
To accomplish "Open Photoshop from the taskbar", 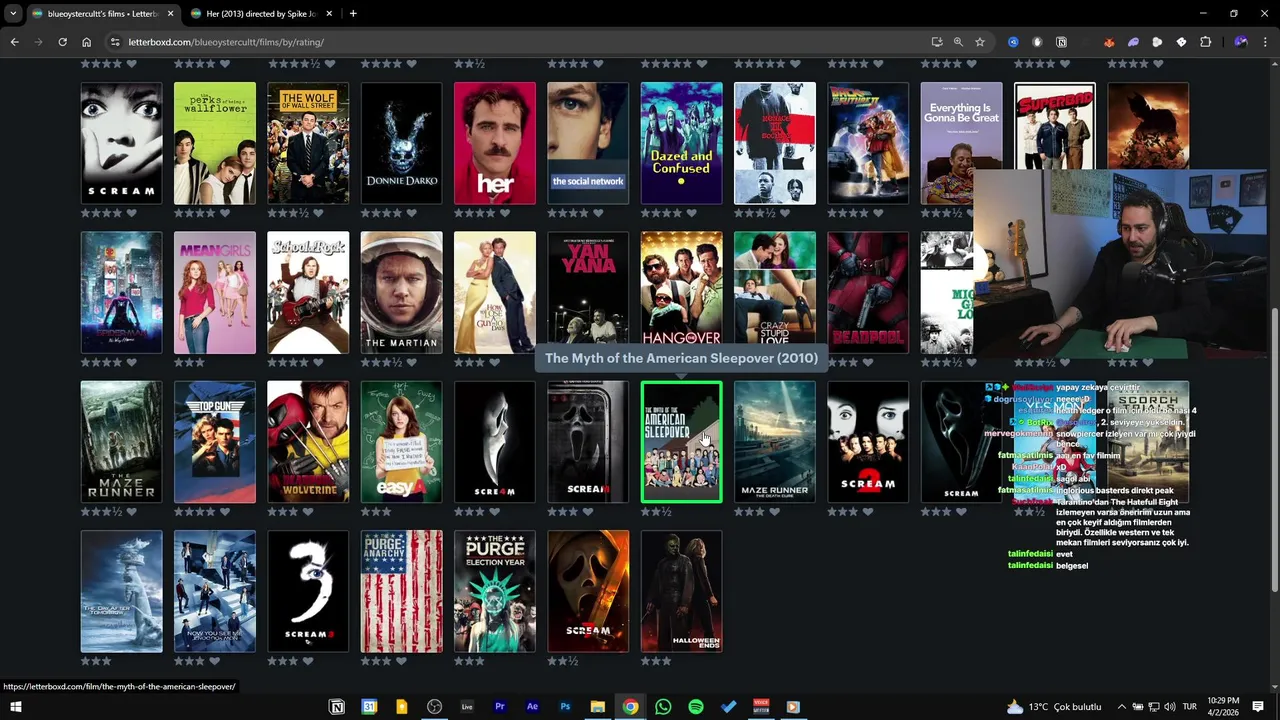I will pyautogui.click(x=565, y=707).
